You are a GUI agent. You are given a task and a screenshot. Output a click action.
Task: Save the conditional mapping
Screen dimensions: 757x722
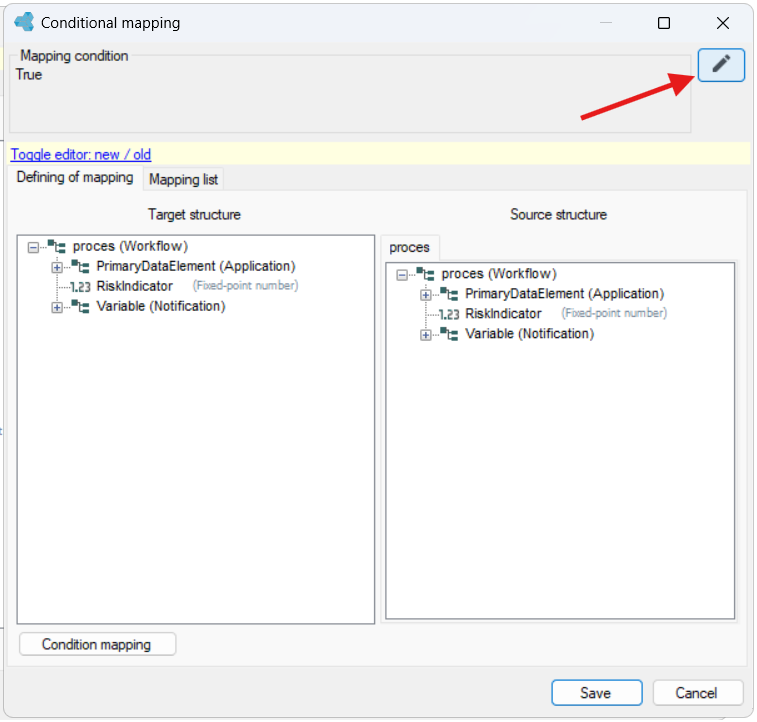coord(597,693)
